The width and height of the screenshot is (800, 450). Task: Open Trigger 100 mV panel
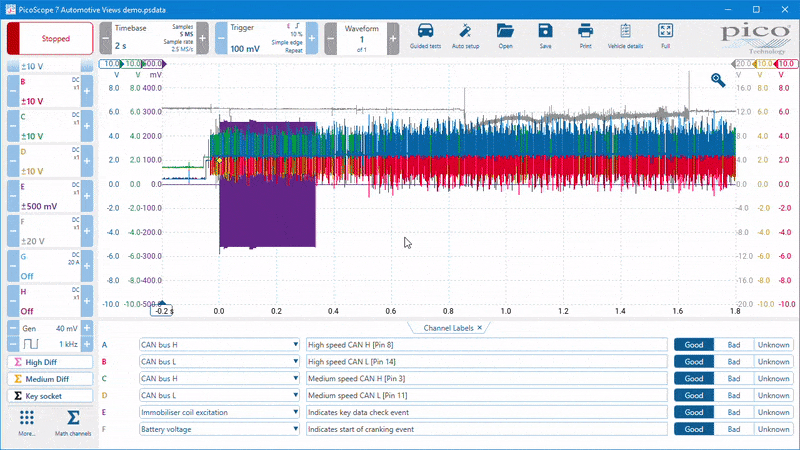click(x=266, y=38)
